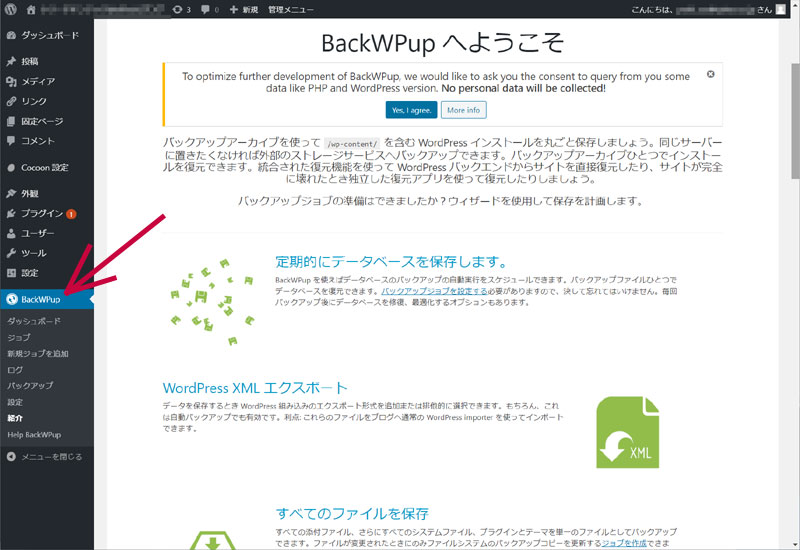Click the plug icon beside プラグイン
800x550 pixels.
(x=11, y=213)
